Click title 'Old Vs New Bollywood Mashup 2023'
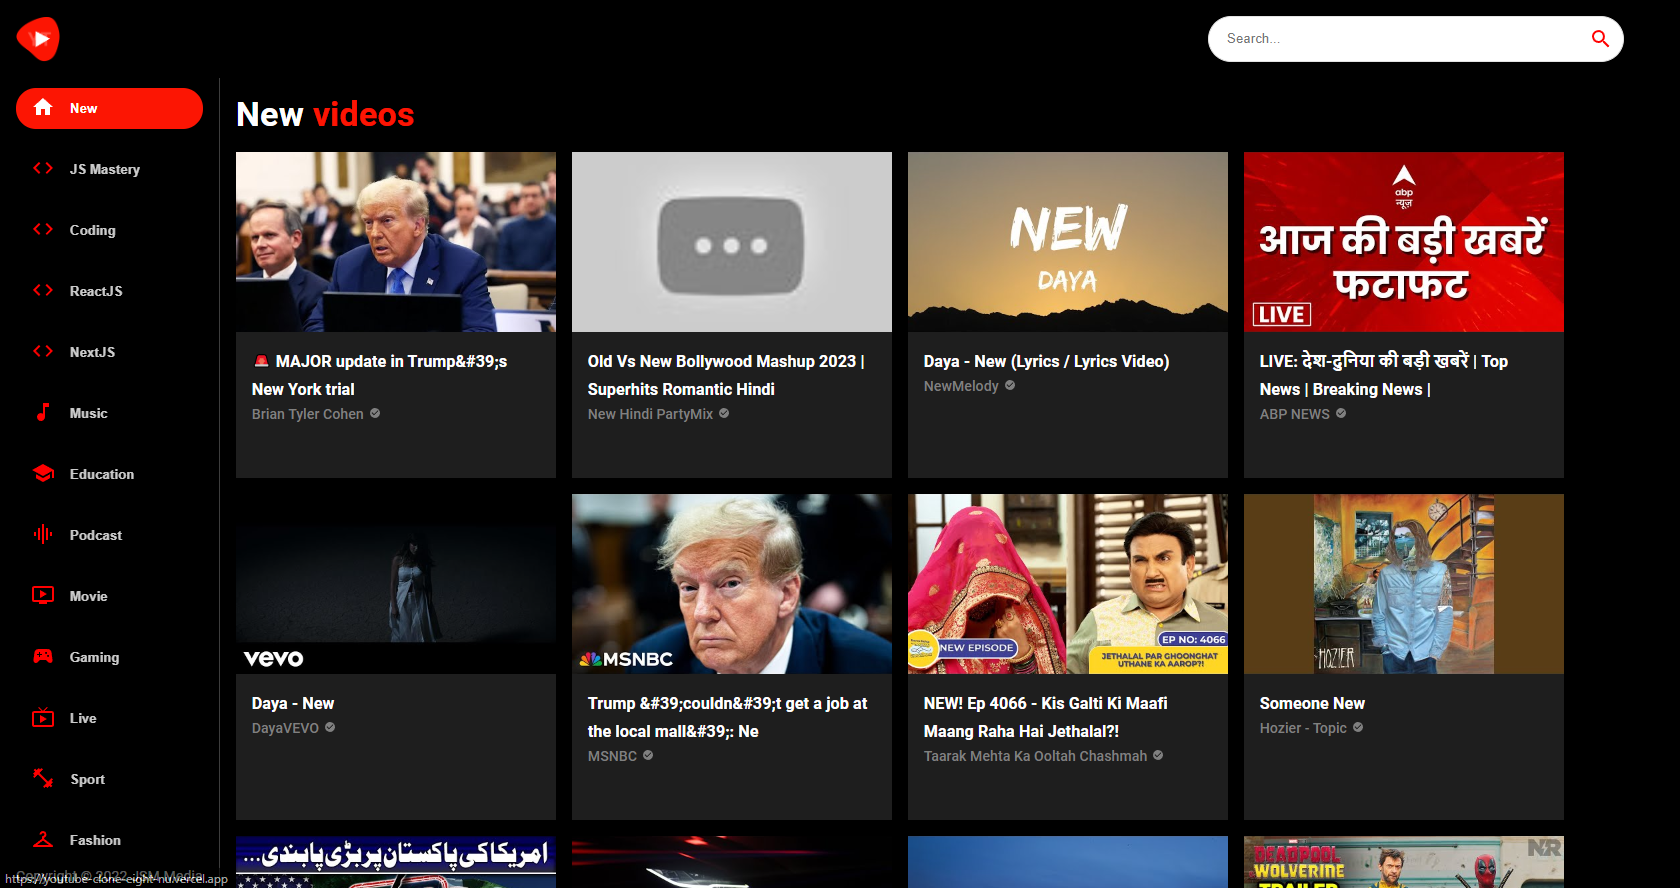The height and width of the screenshot is (888, 1680). point(726,375)
